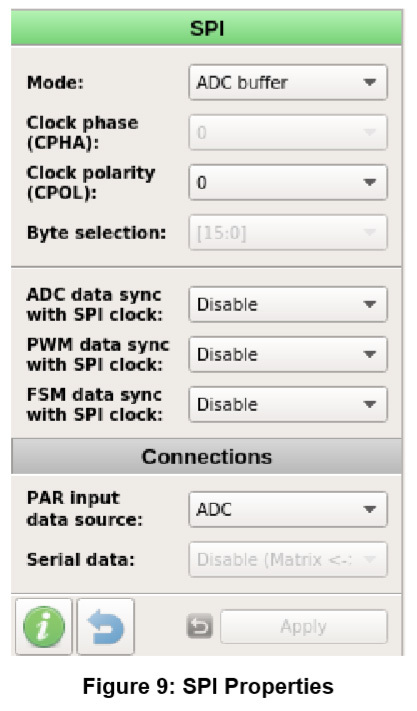Open the Clock polarity (CPOL) dropdown
The width and height of the screenshot is (417, 711).
288,182
